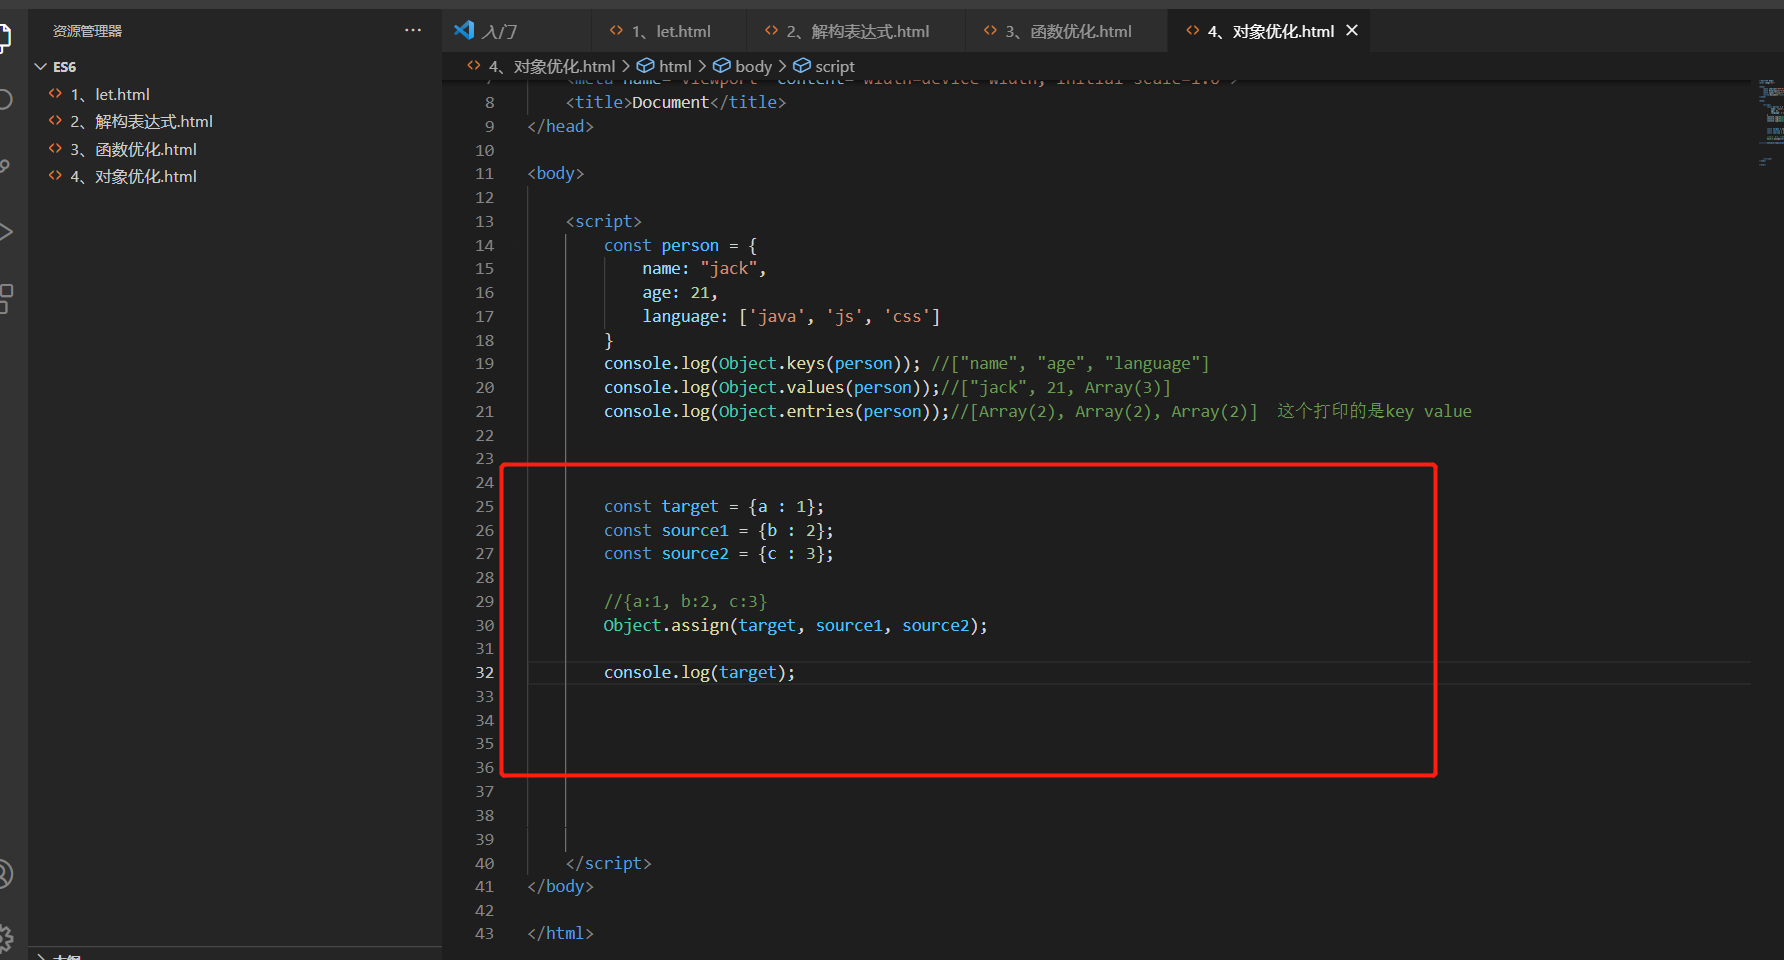Click the 这个打印的是key value comment
Screen dimensions: 1784x960
coord(1374,411)
